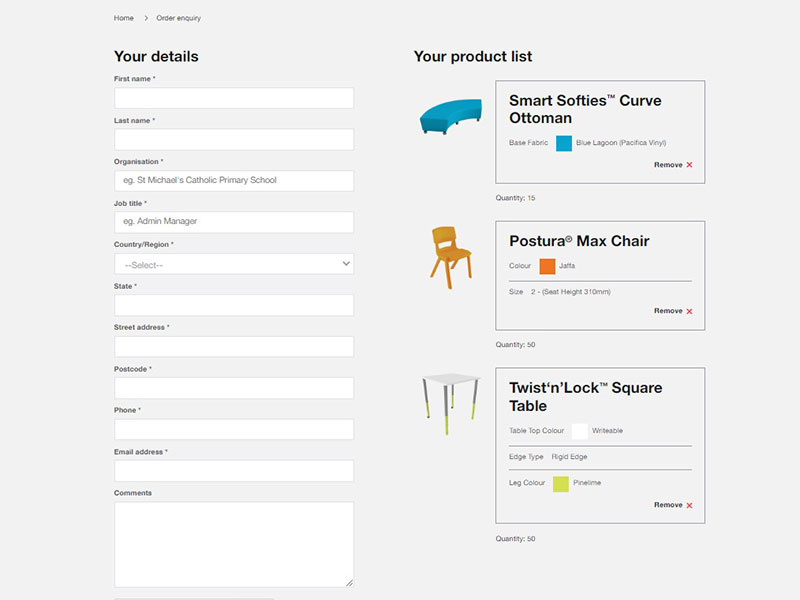
Task: Click the 'Blue Lagoon (Pacifica Vinyl)' text
Action: point(621,143)
